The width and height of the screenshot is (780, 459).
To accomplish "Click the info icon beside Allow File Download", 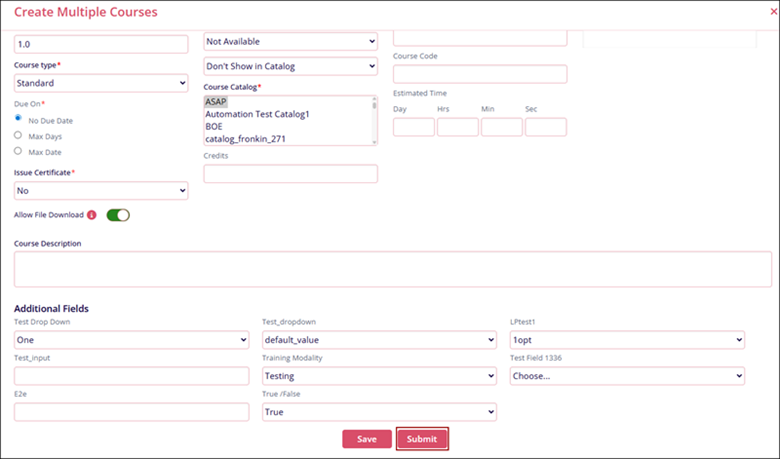I will pos(92,214).
